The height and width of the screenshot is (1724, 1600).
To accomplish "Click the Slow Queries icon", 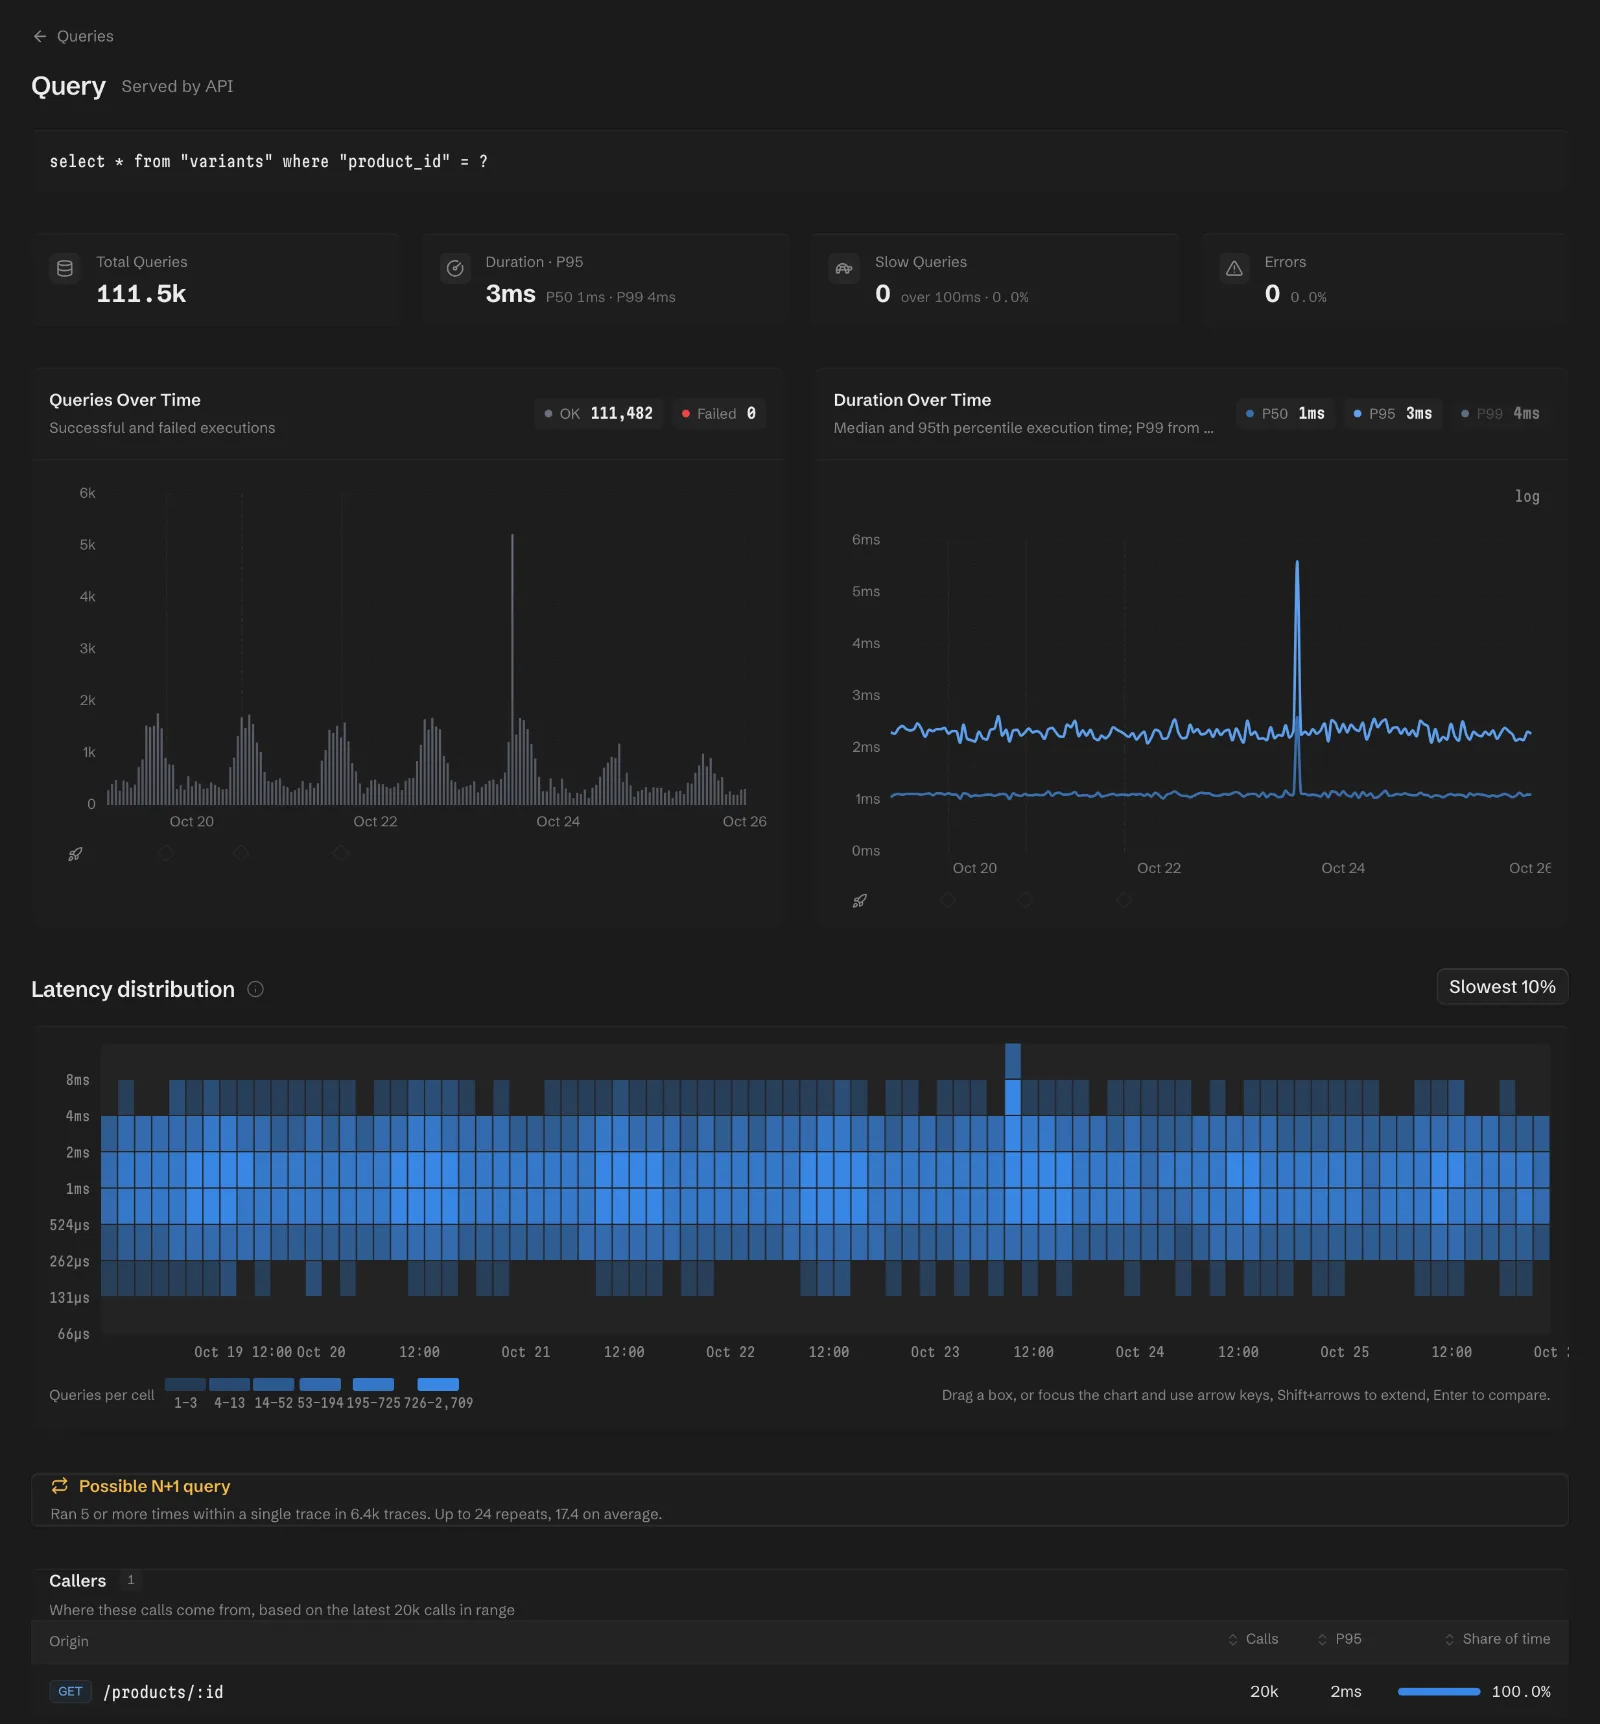I will [844, 268].
